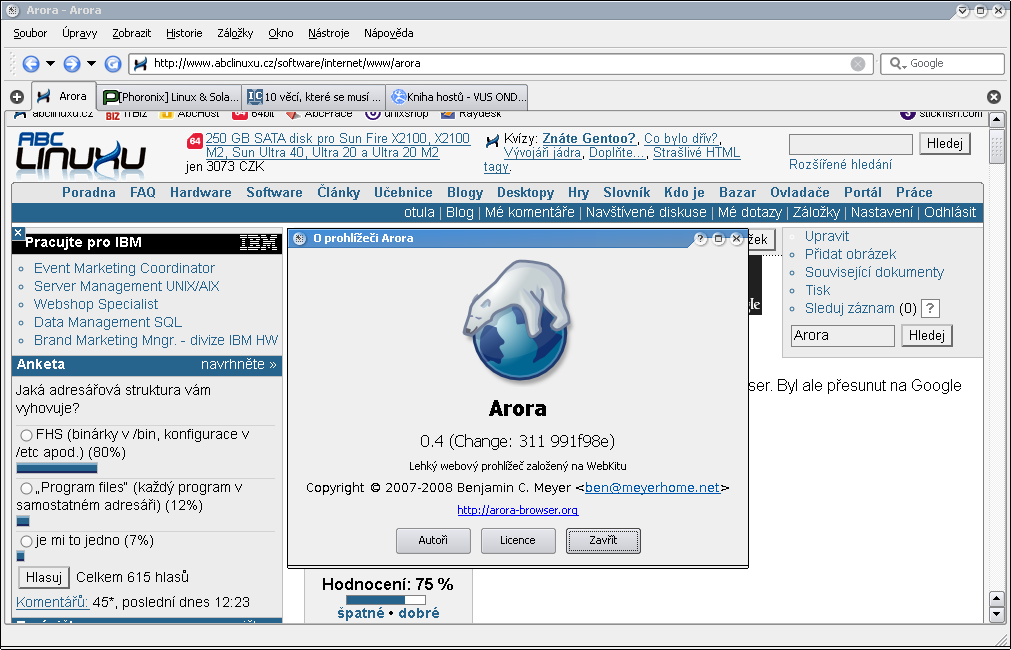This screenshot has width=1011, height=650.
Task: Click the Forward navigation arrow
Action: [x=72, y=63]
